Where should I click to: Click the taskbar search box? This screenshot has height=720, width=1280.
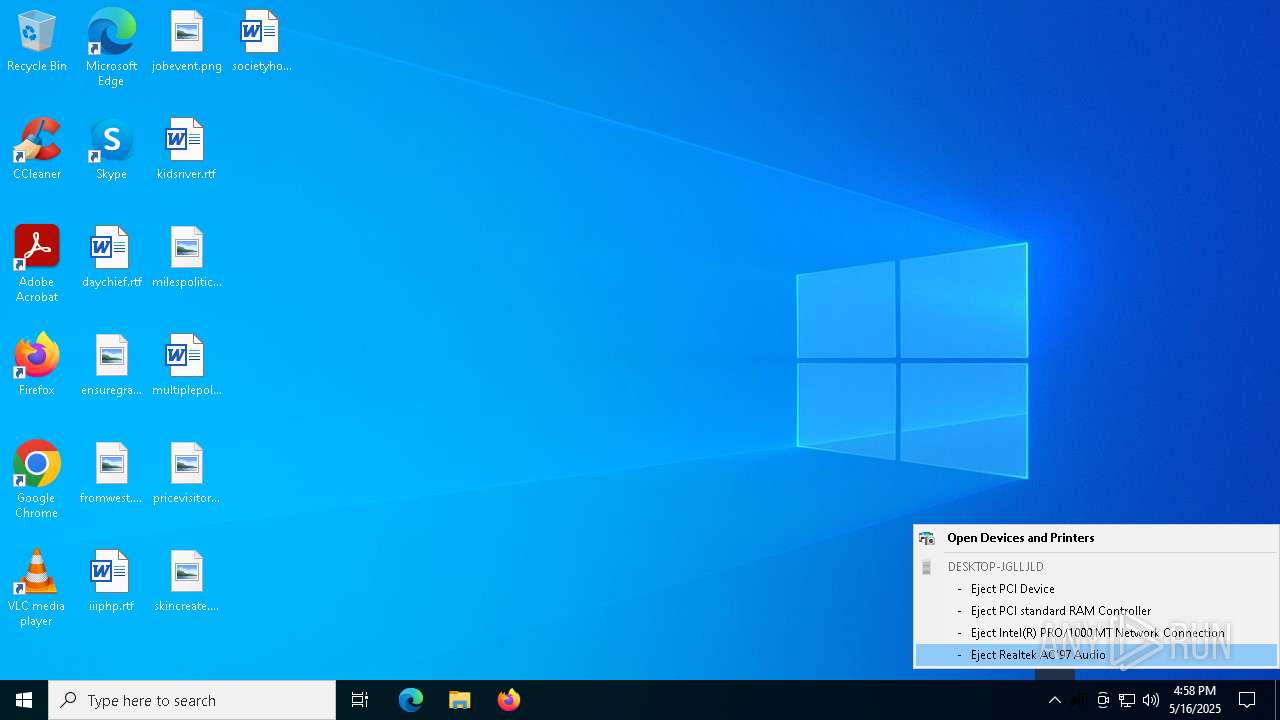[x=192, y=700]
